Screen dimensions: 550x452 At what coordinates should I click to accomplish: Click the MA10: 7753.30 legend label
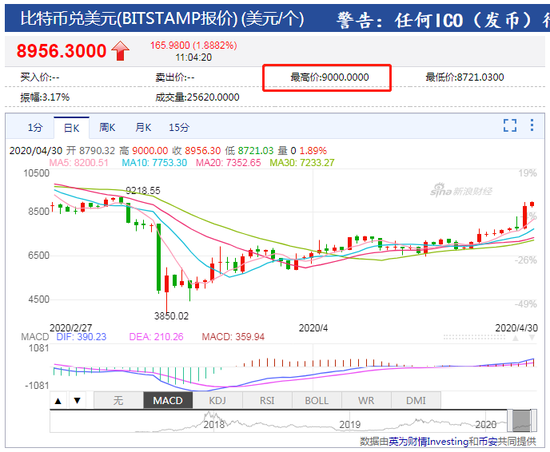[x=154, y=163]
